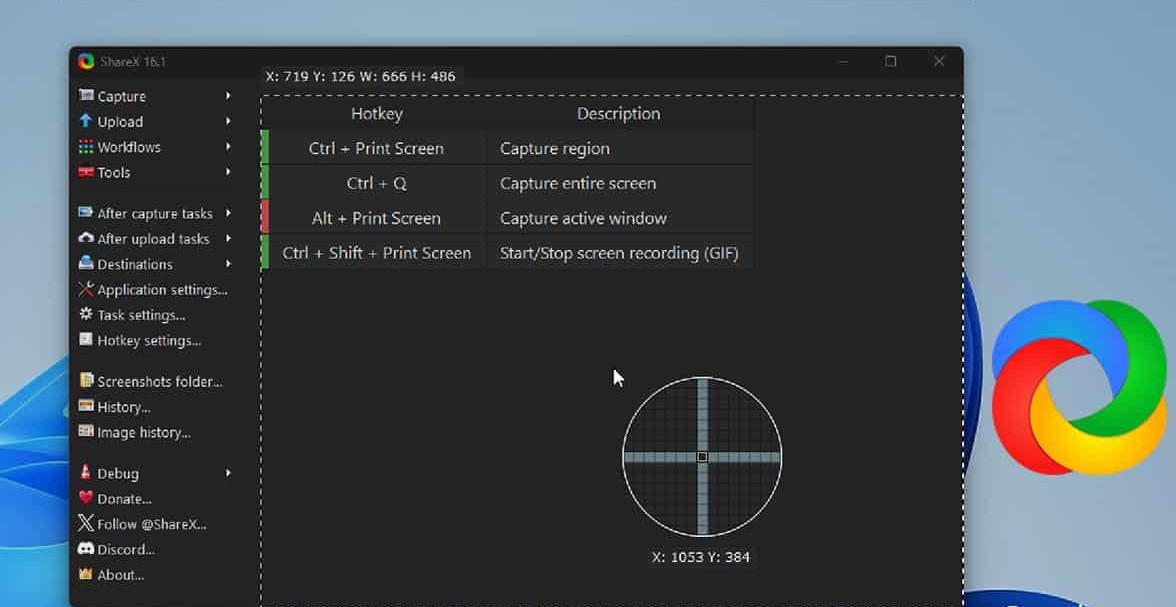This screenshot has width=1176, height=607.
Task: Open the Capture menu
Action: click(x=122, y=97)
